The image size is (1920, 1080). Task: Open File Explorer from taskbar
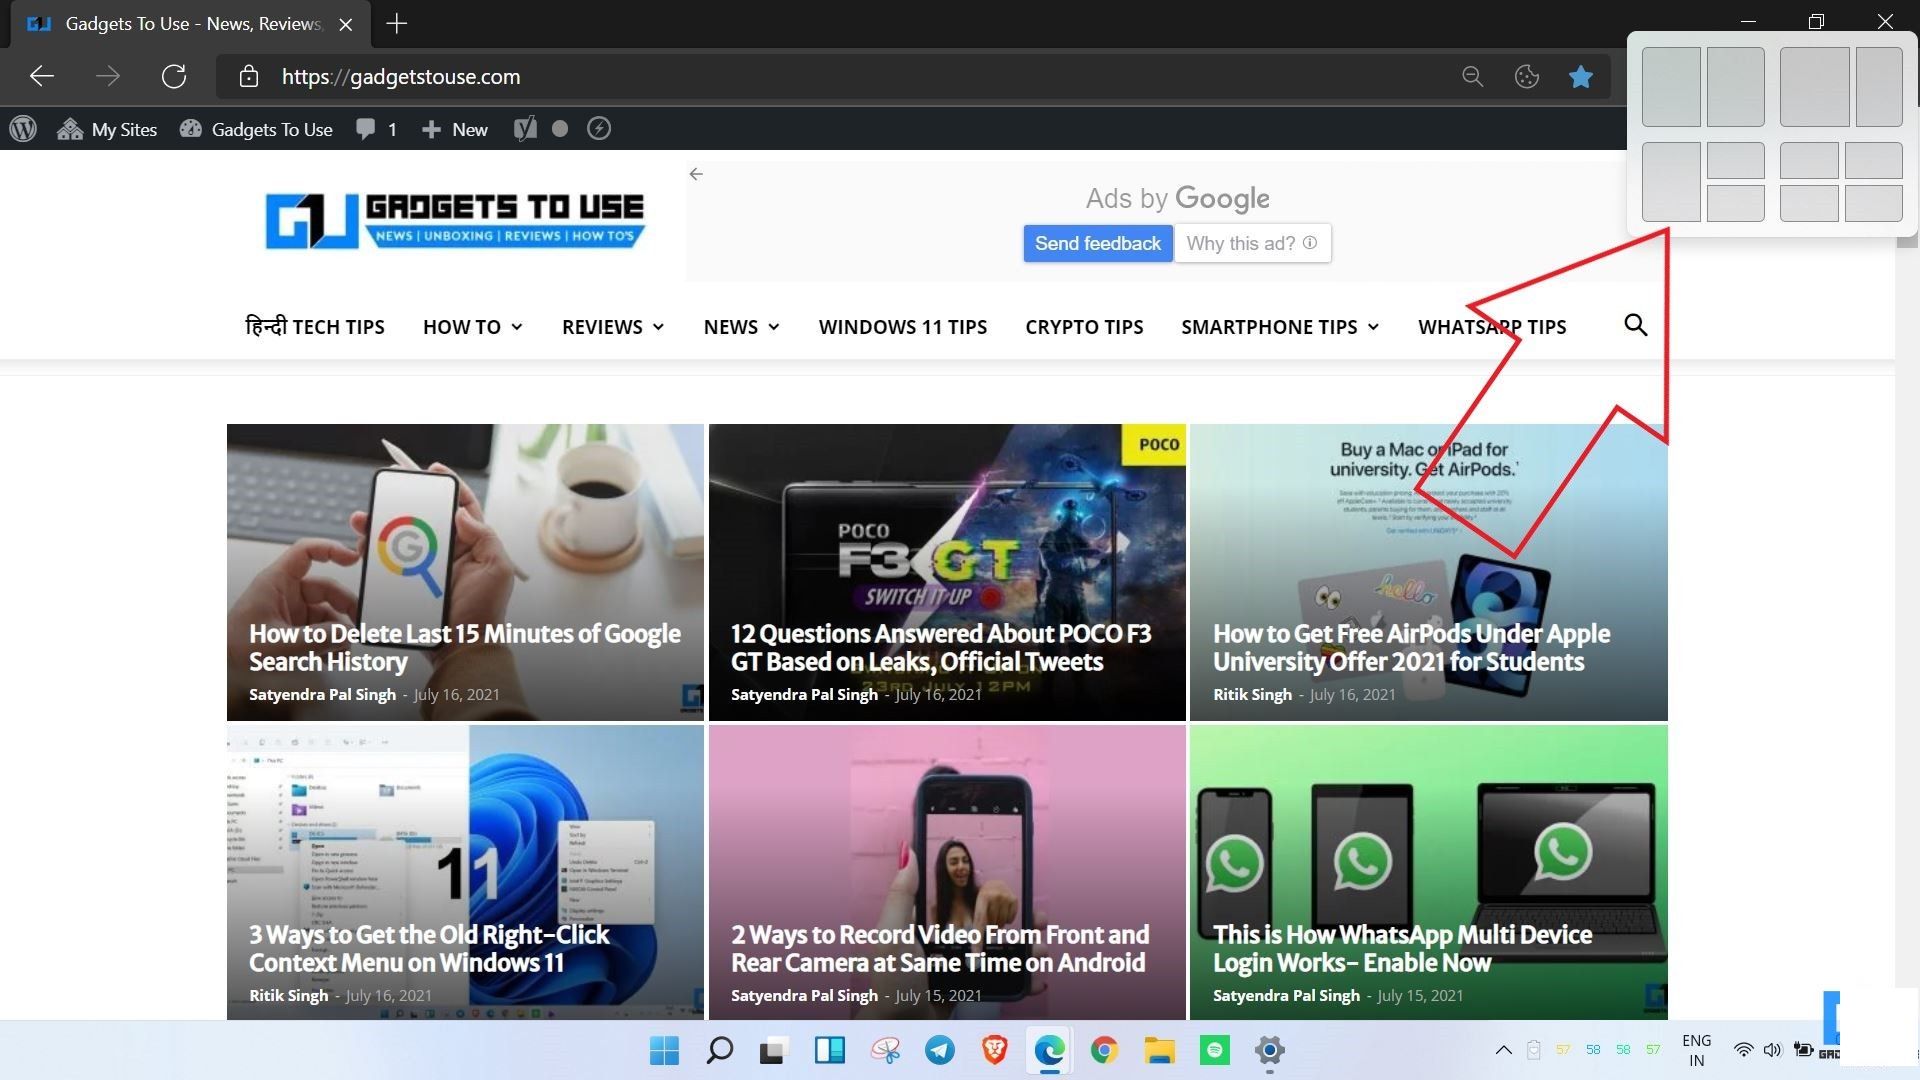pos(1159,1050)
